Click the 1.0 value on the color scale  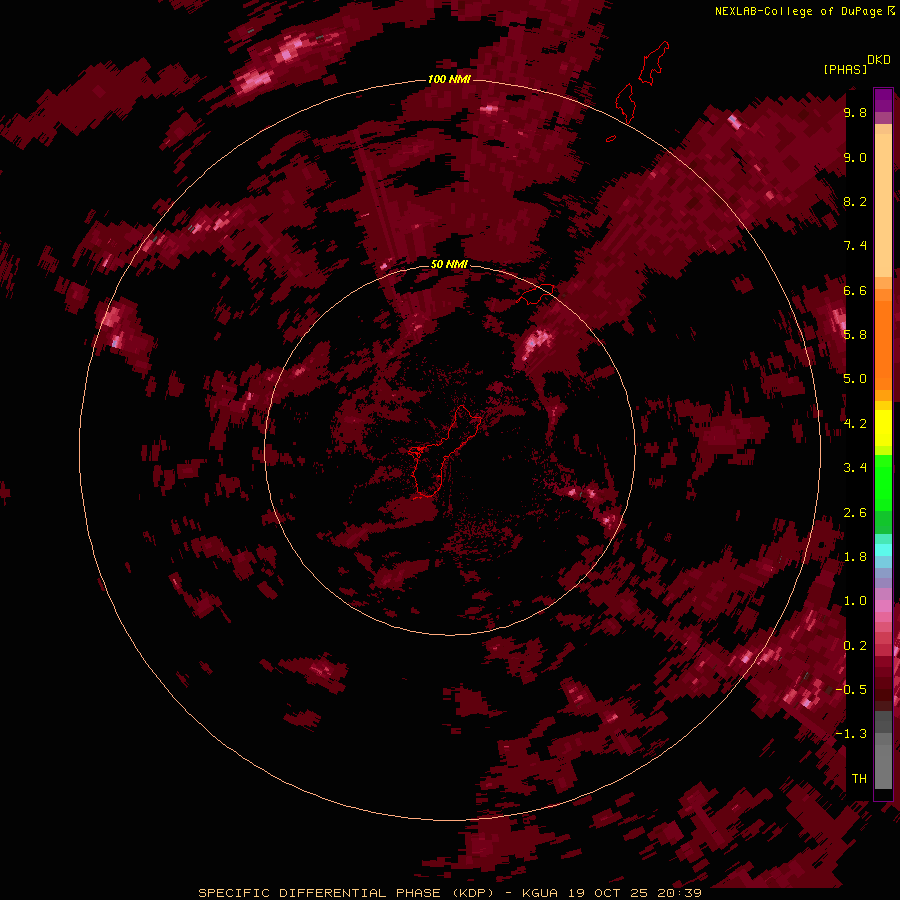(855, 601)
